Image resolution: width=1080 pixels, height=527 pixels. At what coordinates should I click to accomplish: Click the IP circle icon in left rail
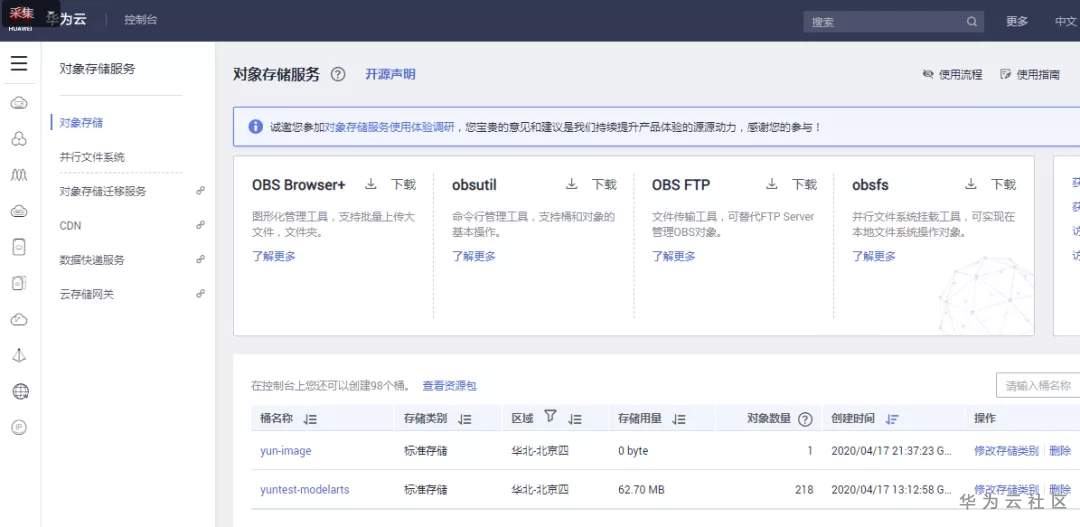19,427
